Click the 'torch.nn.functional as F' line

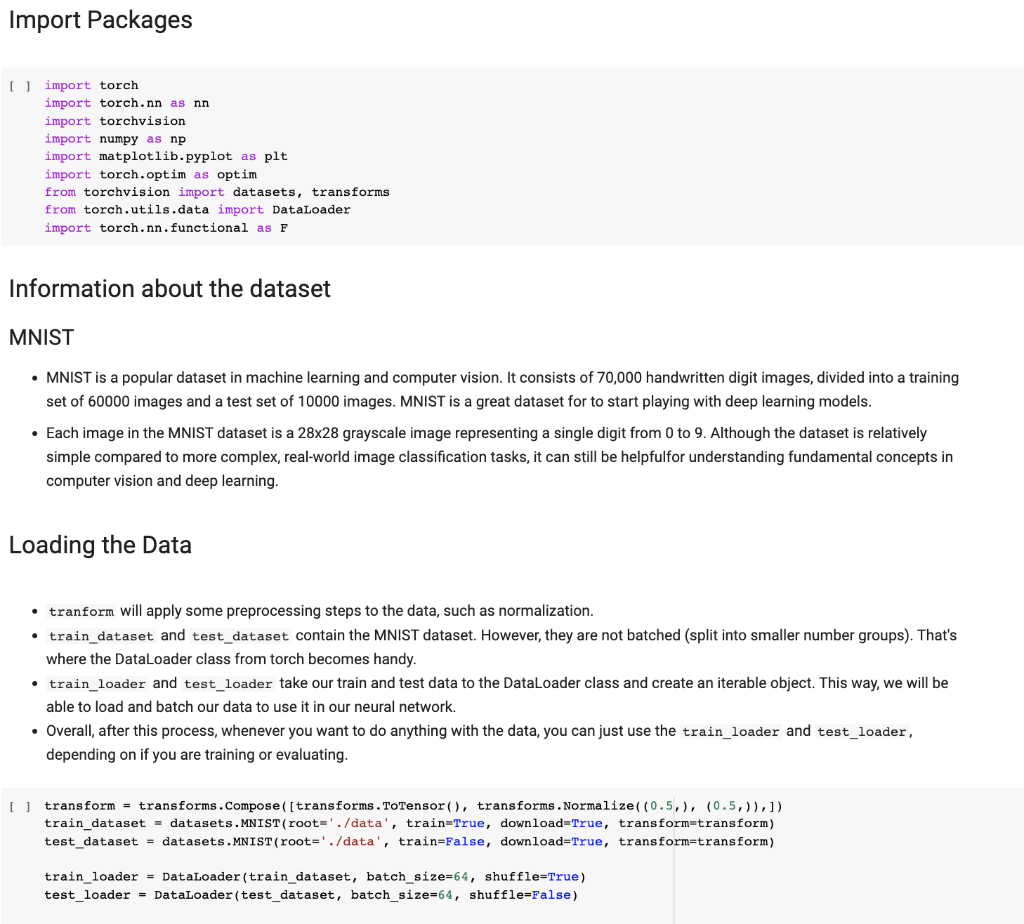167,228
